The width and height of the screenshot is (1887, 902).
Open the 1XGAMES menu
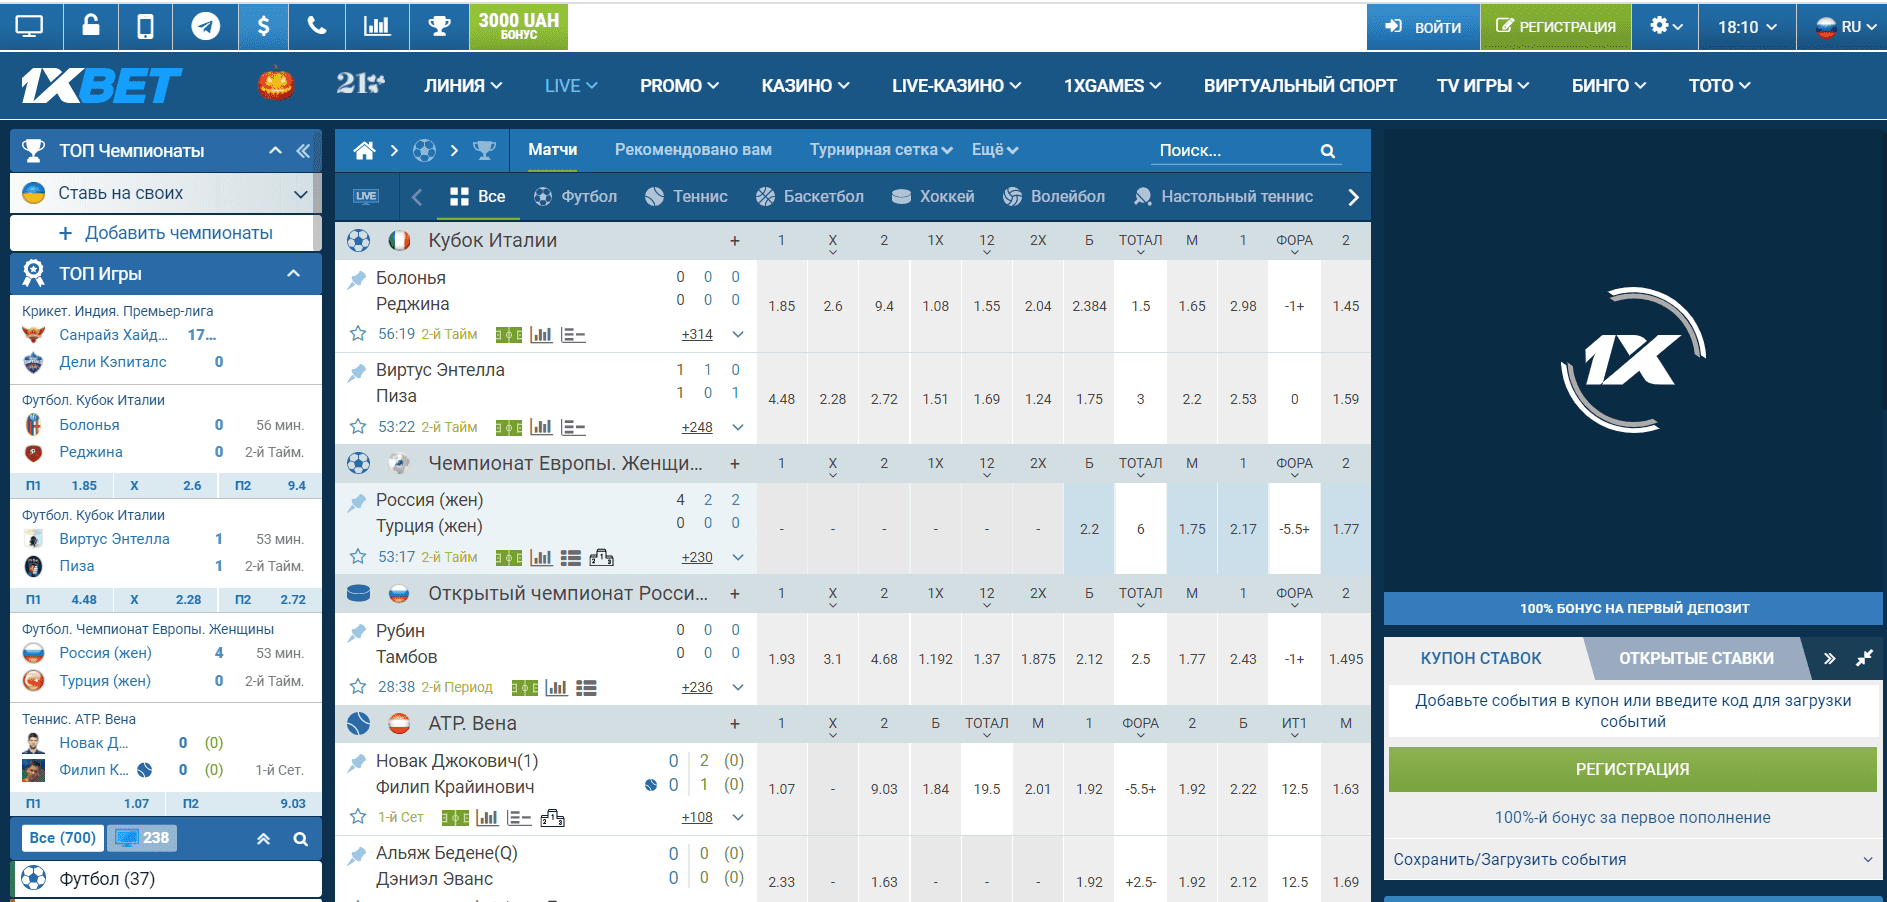click(1112, 86)
